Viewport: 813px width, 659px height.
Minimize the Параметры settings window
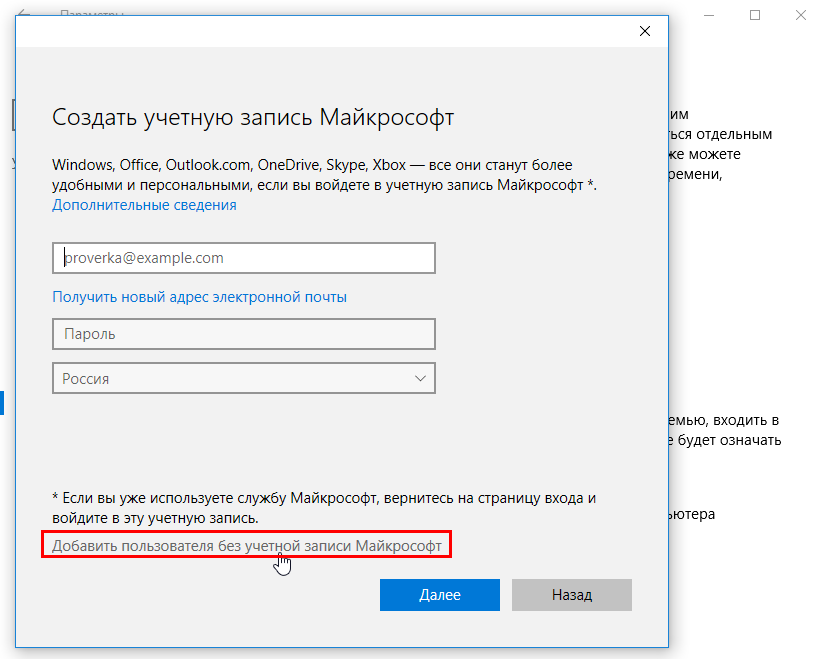[709, 16]
